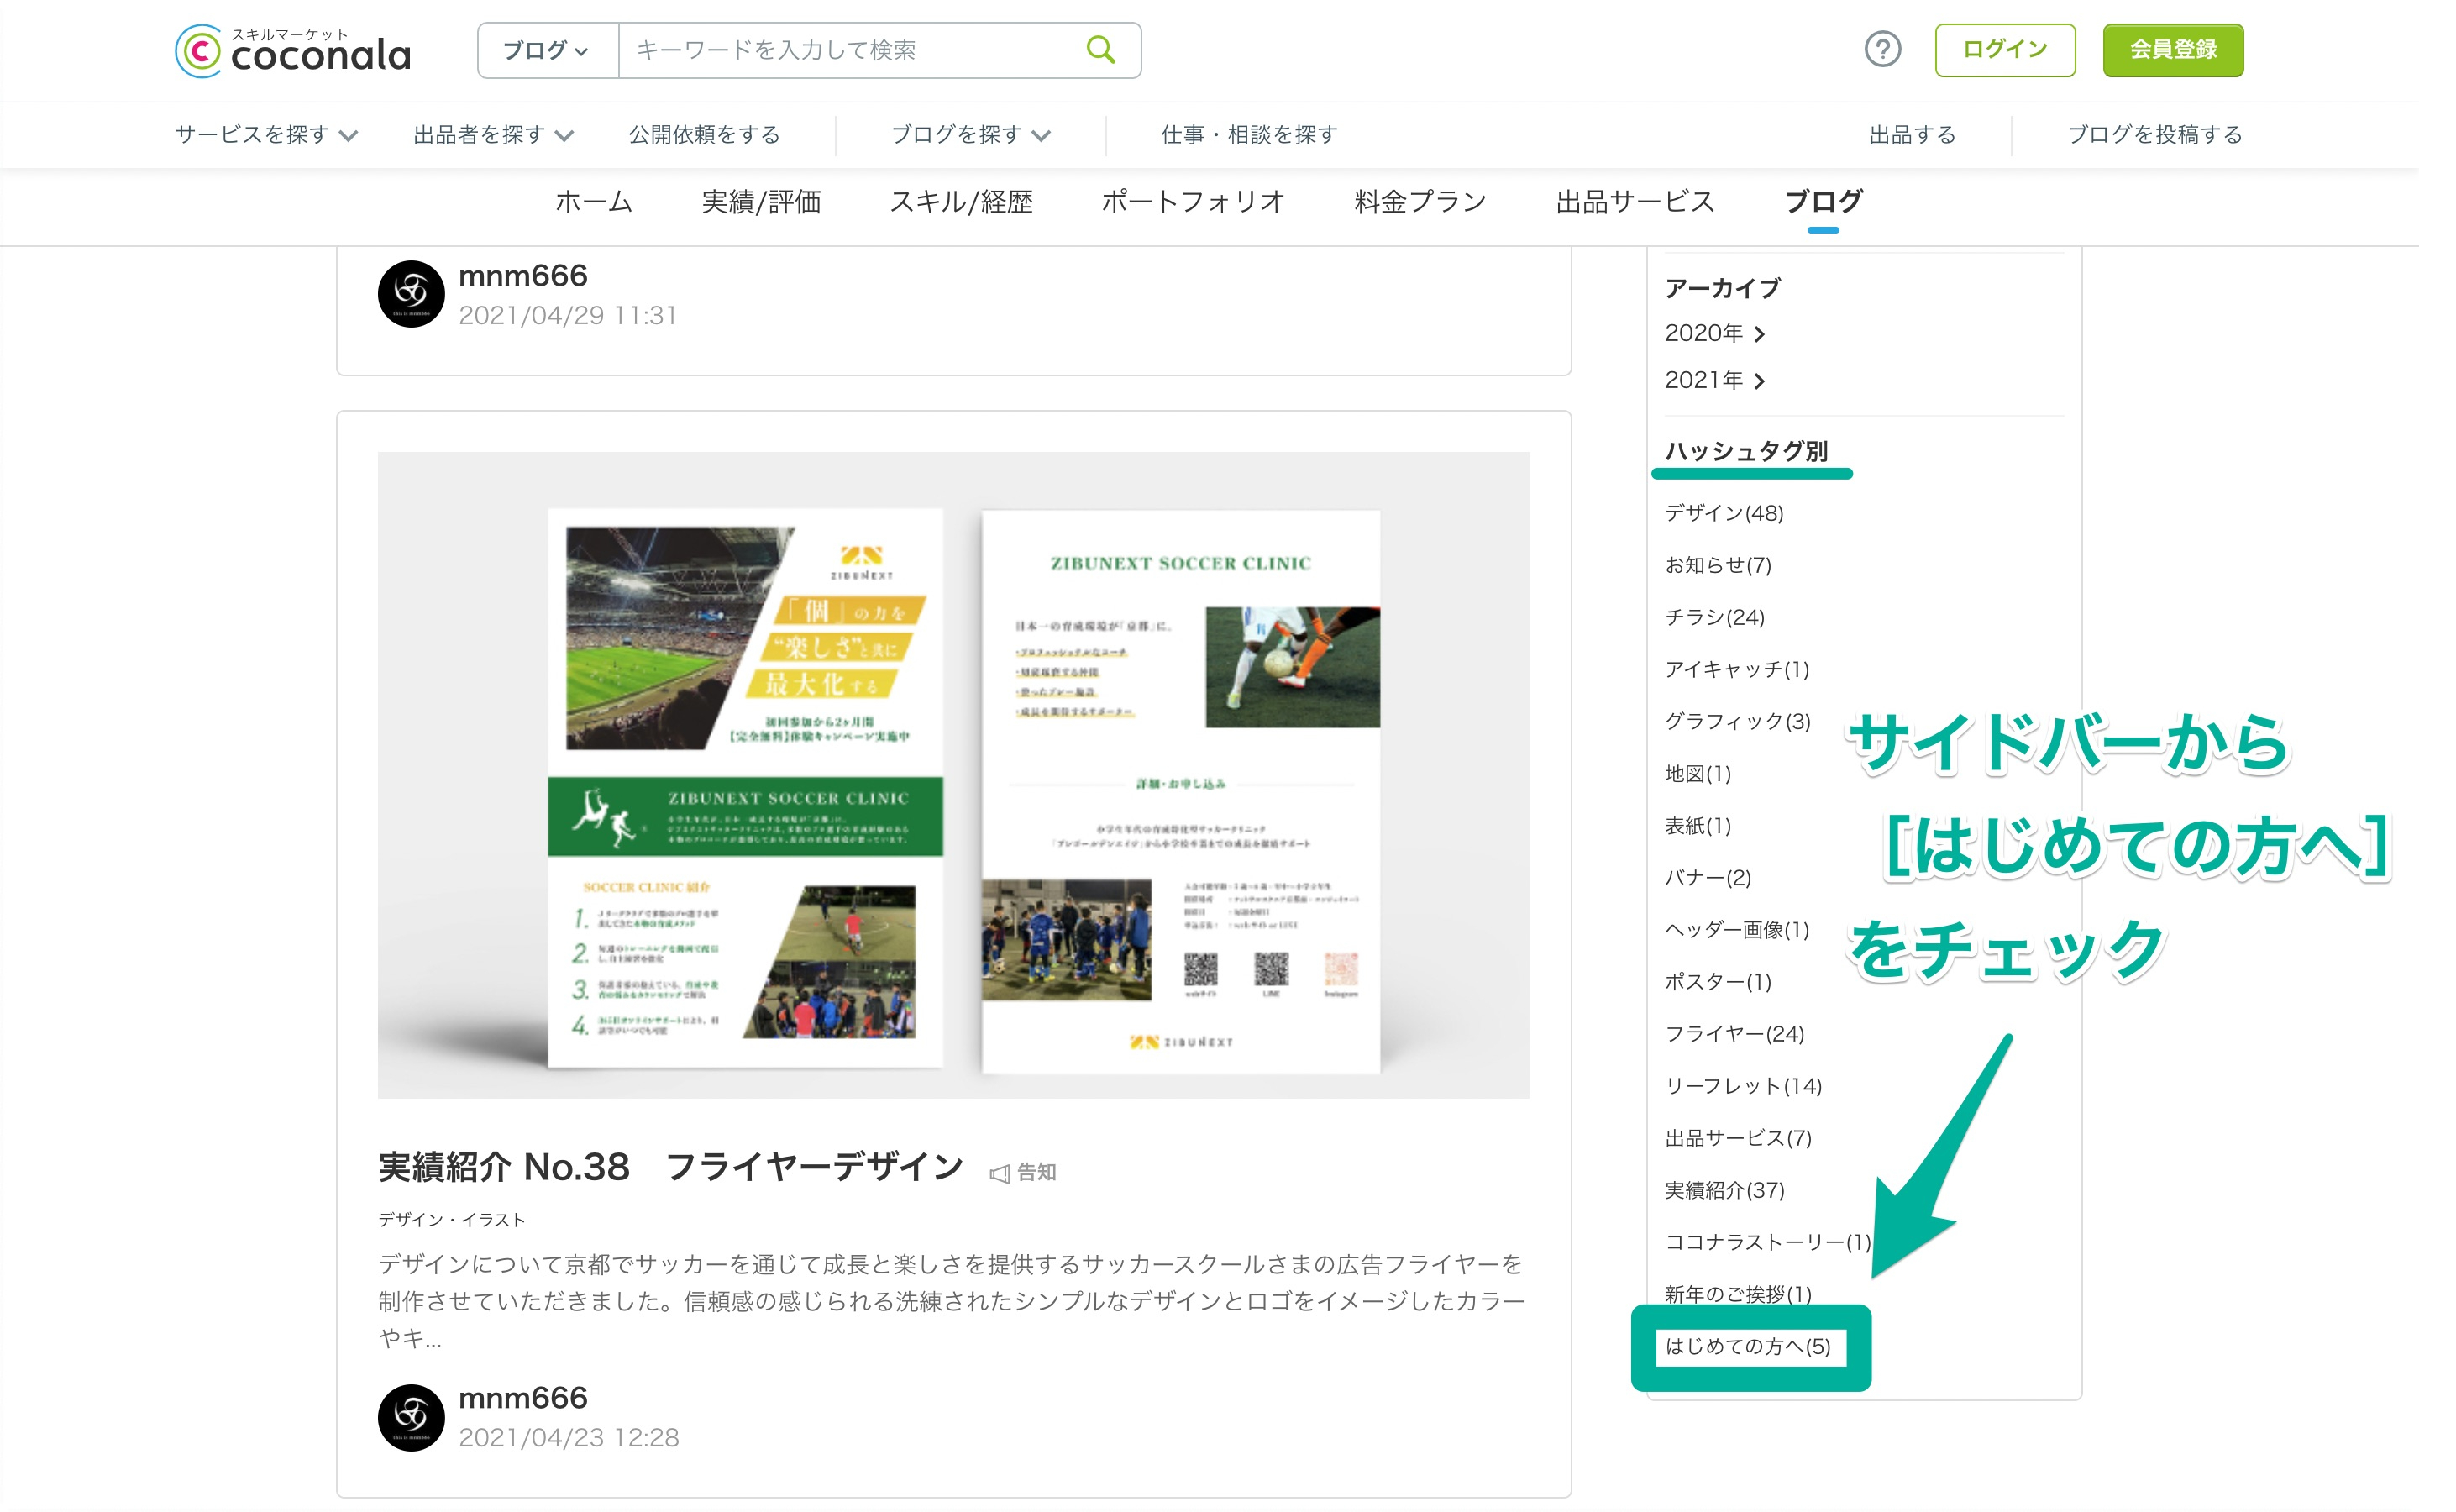Switch to the 料金プラン tab
2456x1512 pixels.
[1420, 202]
